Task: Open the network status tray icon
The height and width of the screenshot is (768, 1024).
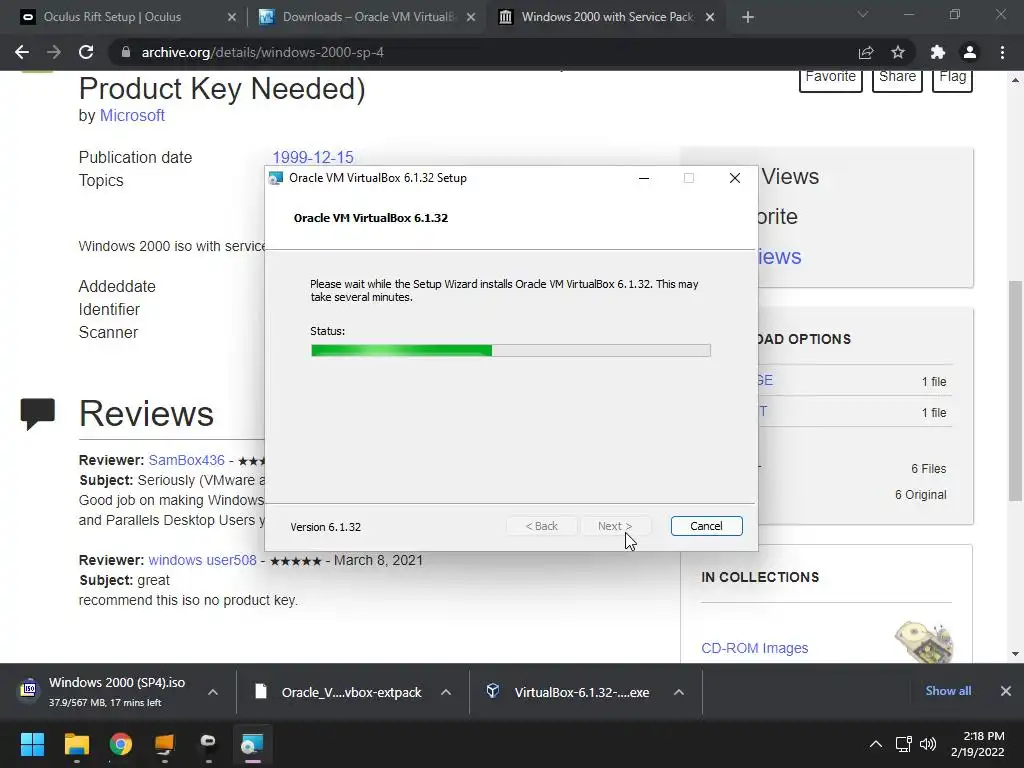Action: [x=904, y=744]
